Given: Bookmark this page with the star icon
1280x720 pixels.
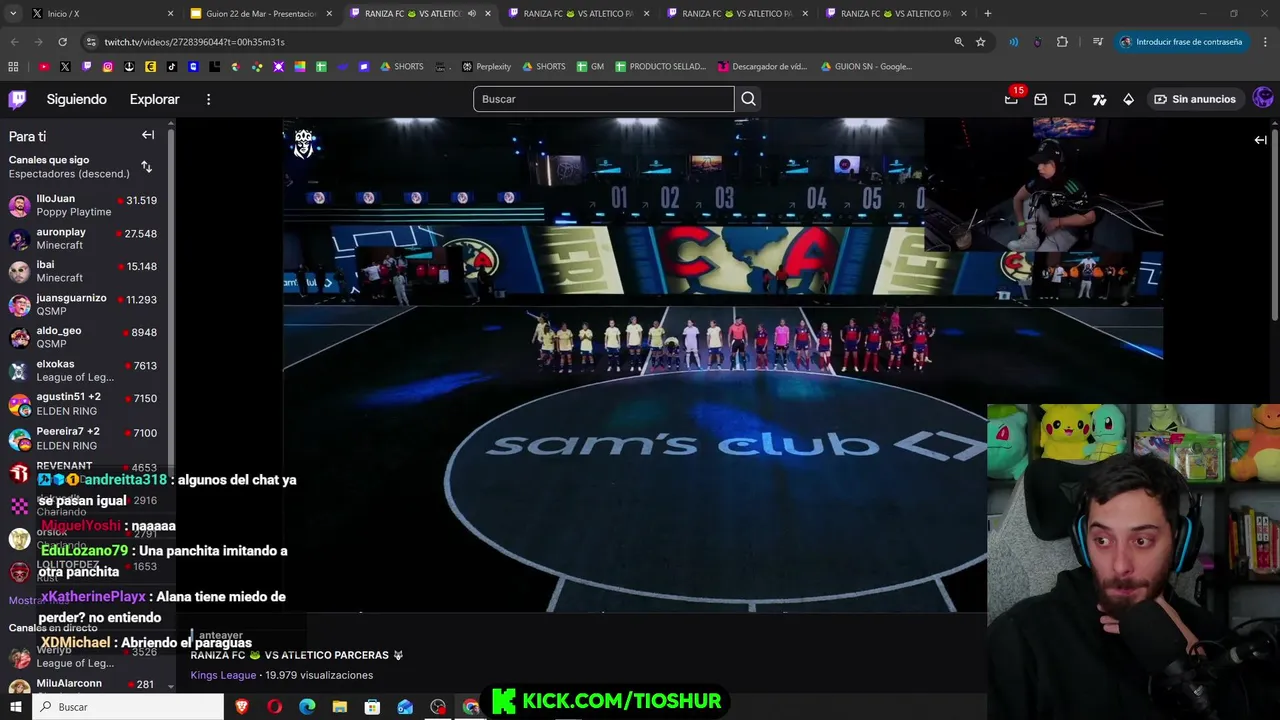Looking at the screenshot, I should (x=980, y=42).
